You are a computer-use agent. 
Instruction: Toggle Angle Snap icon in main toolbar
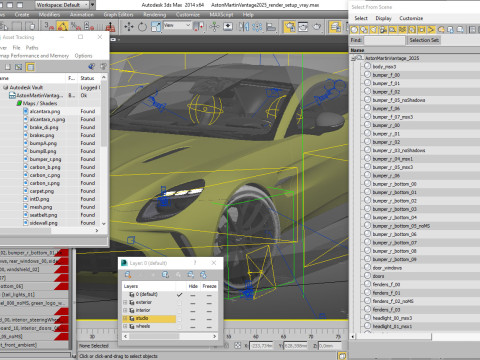(x=62, y=26)
